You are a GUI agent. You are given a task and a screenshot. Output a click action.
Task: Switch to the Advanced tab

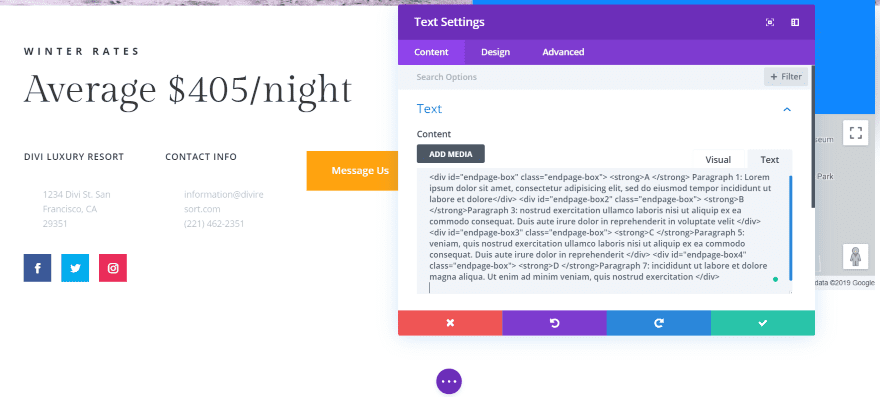click(563, 52)
